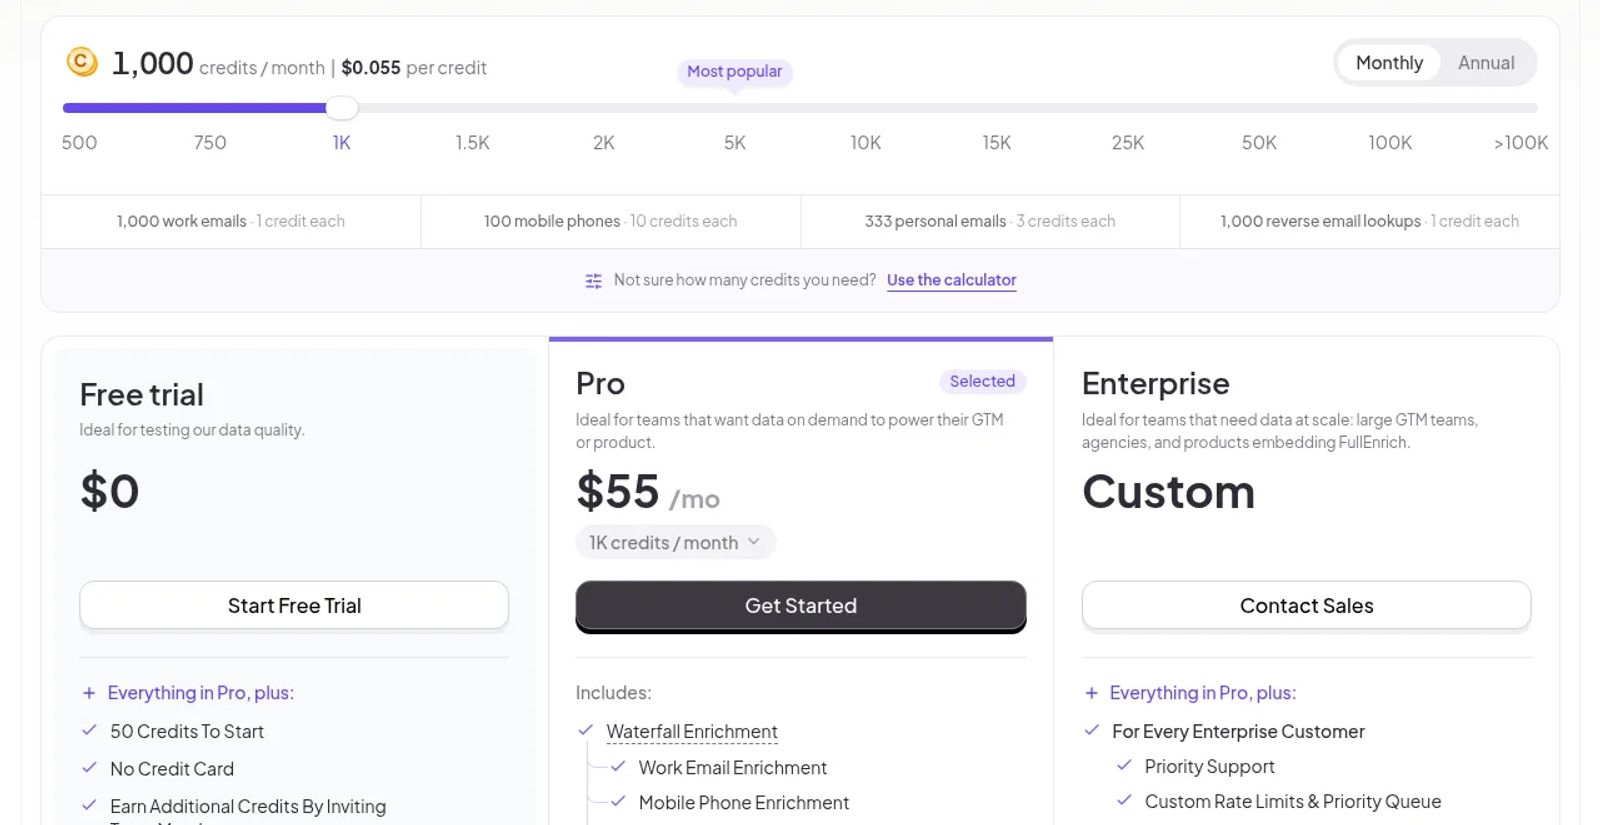Click checkmark beside Earn Additional Credits By Inviting
The width and height of the screenshot is (1600, 825).
coord(89,805)
